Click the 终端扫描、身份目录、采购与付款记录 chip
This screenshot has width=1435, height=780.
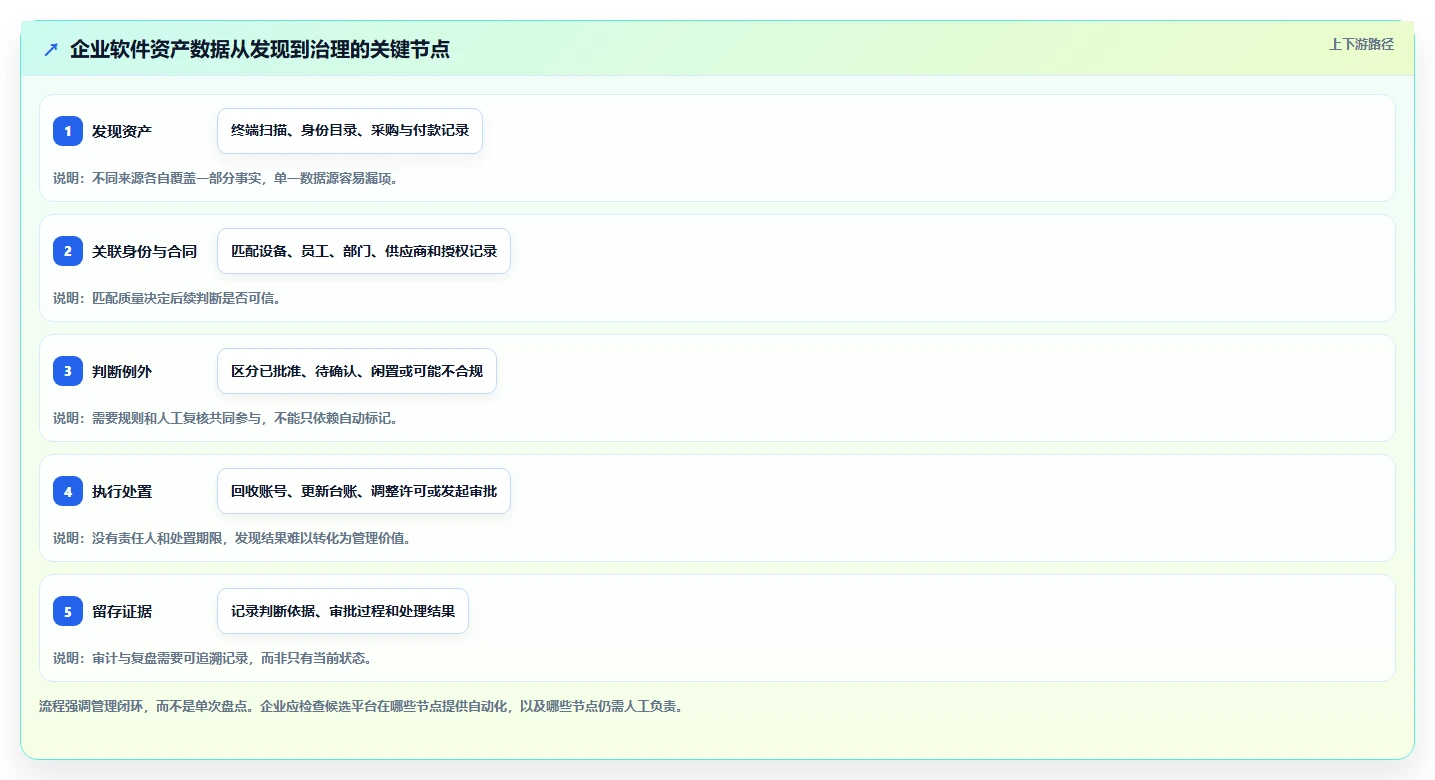(350, 131)
